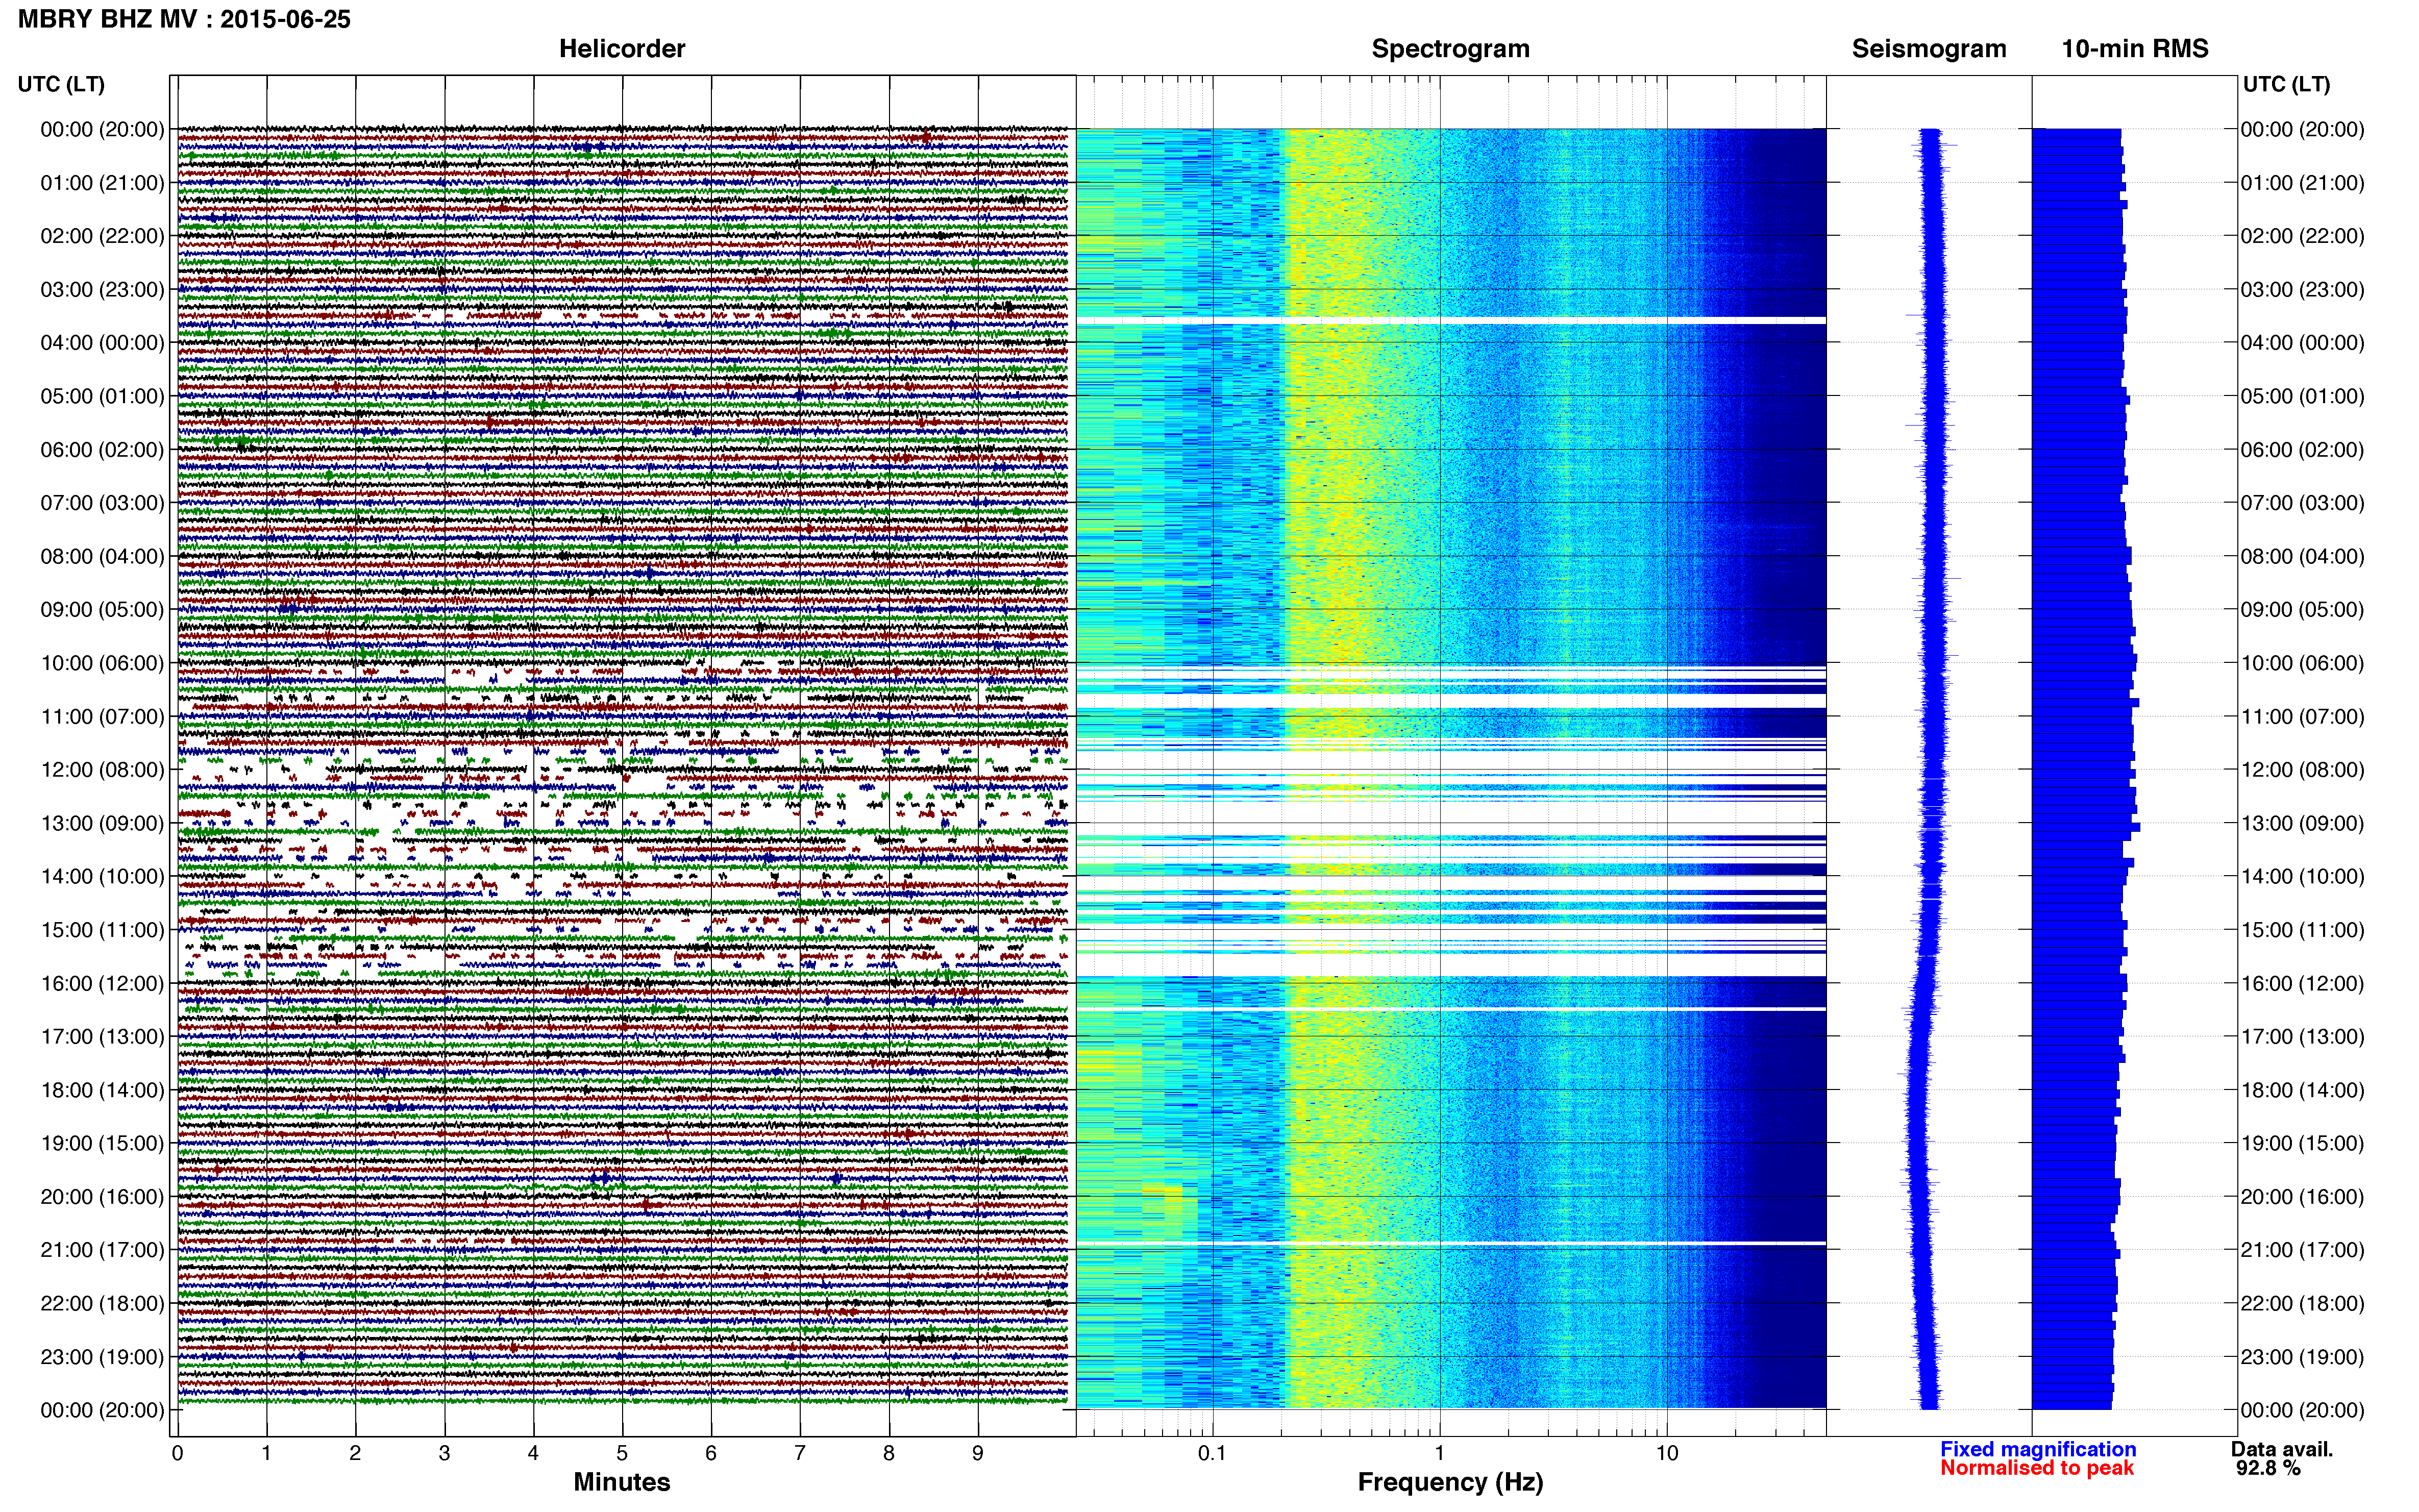The width and height of the screenshot is (2419, 1512).
Task: Click 10:00 (06:00) on the helicorder time axis
Action: coord(102,663)
